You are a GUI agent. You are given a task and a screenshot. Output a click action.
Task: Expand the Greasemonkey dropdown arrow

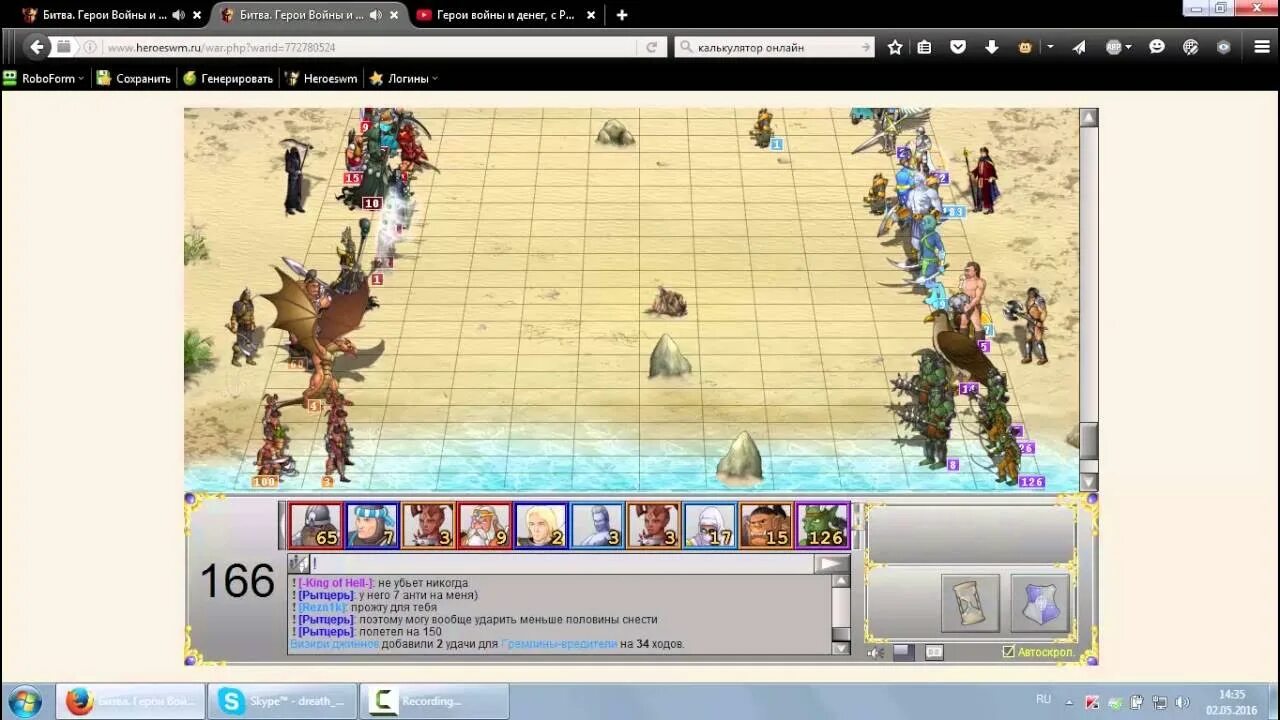(x=1050, y=47)
